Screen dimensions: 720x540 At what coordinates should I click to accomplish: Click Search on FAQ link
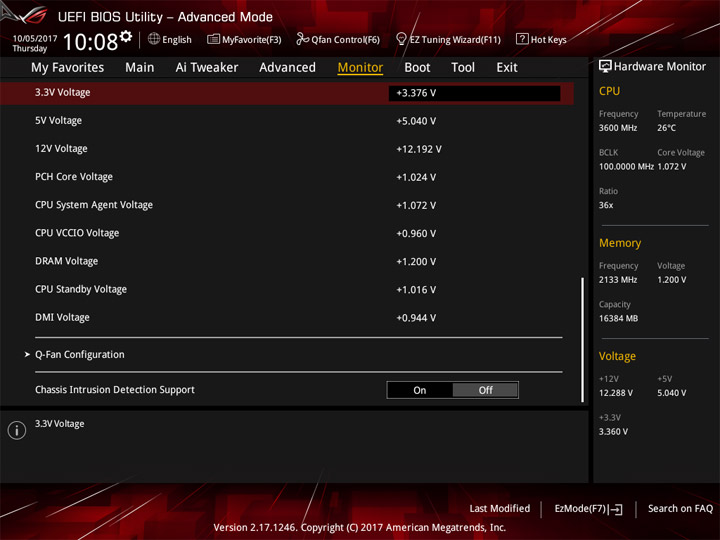point(680,508)
